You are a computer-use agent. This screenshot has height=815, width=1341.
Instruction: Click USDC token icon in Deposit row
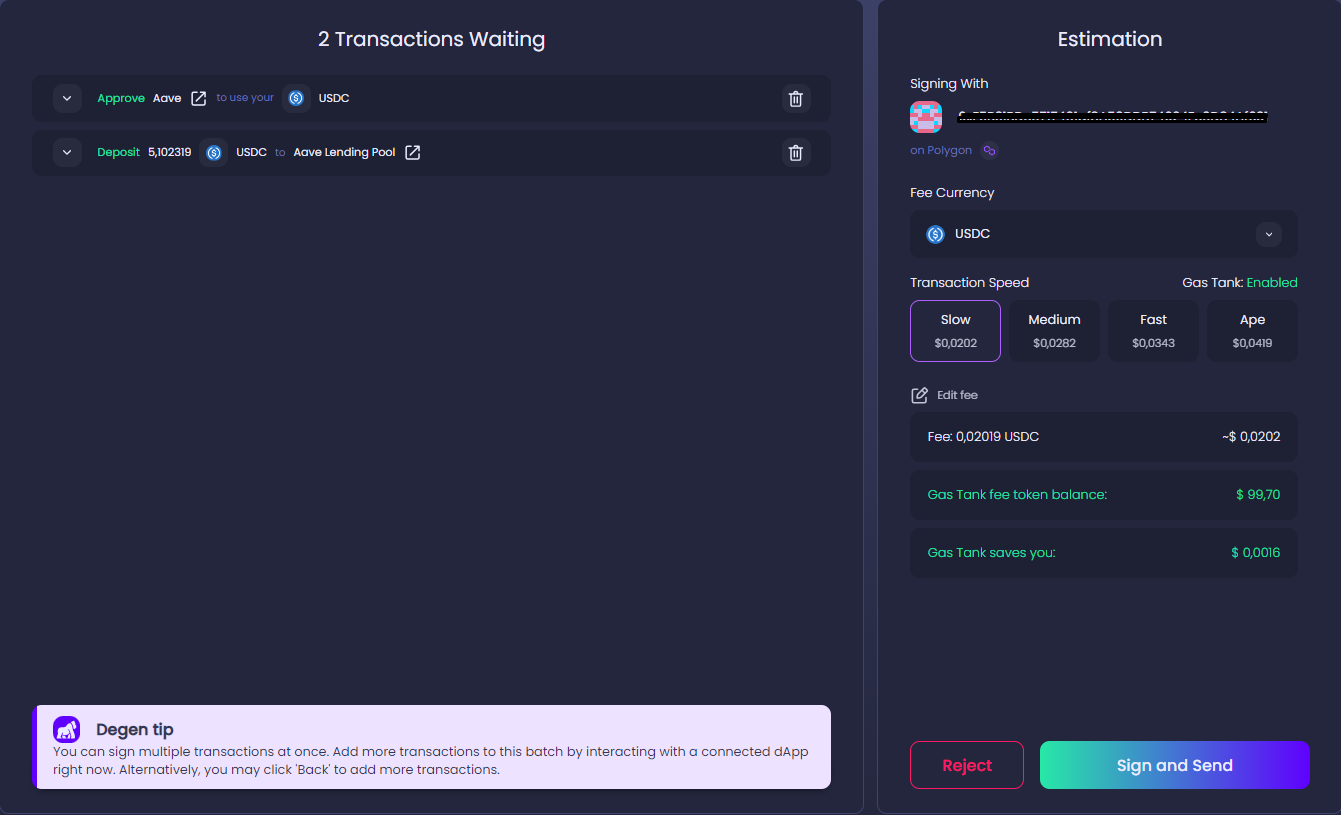tap(213, 152)
